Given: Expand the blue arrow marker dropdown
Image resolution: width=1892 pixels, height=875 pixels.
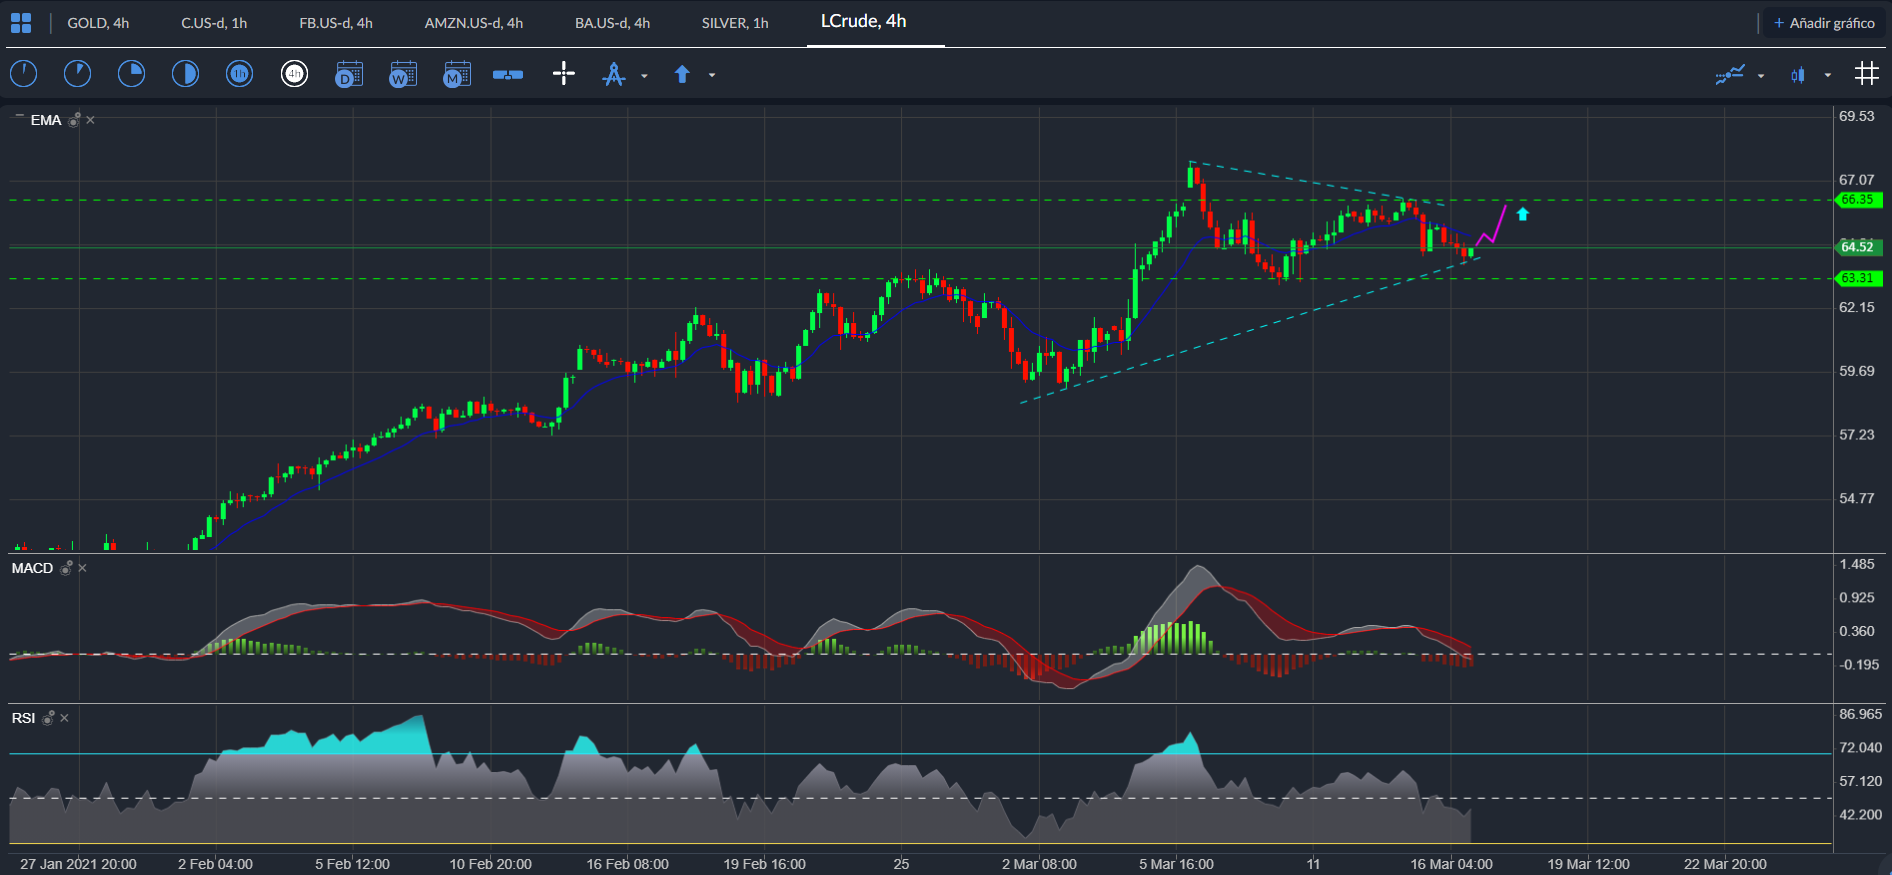Looking at the screenshot, I should (x=712, y=75).
